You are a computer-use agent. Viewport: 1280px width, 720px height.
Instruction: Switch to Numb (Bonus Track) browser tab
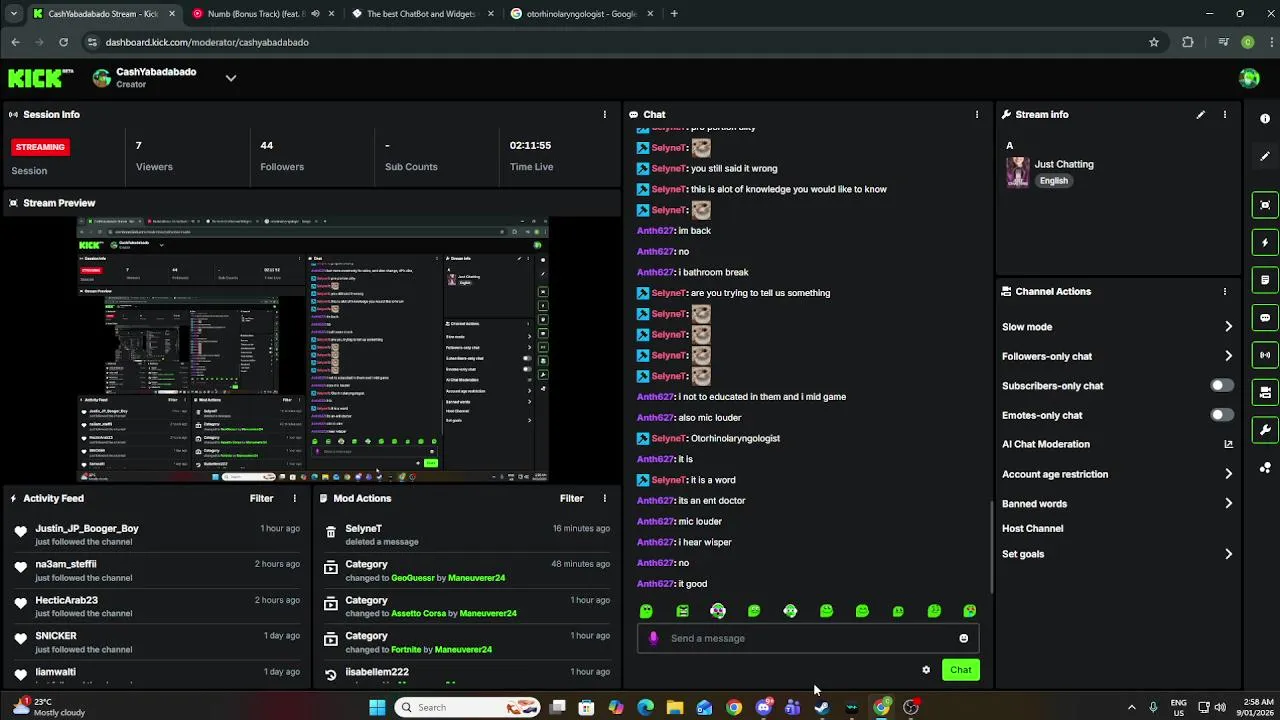pos(264,14)
